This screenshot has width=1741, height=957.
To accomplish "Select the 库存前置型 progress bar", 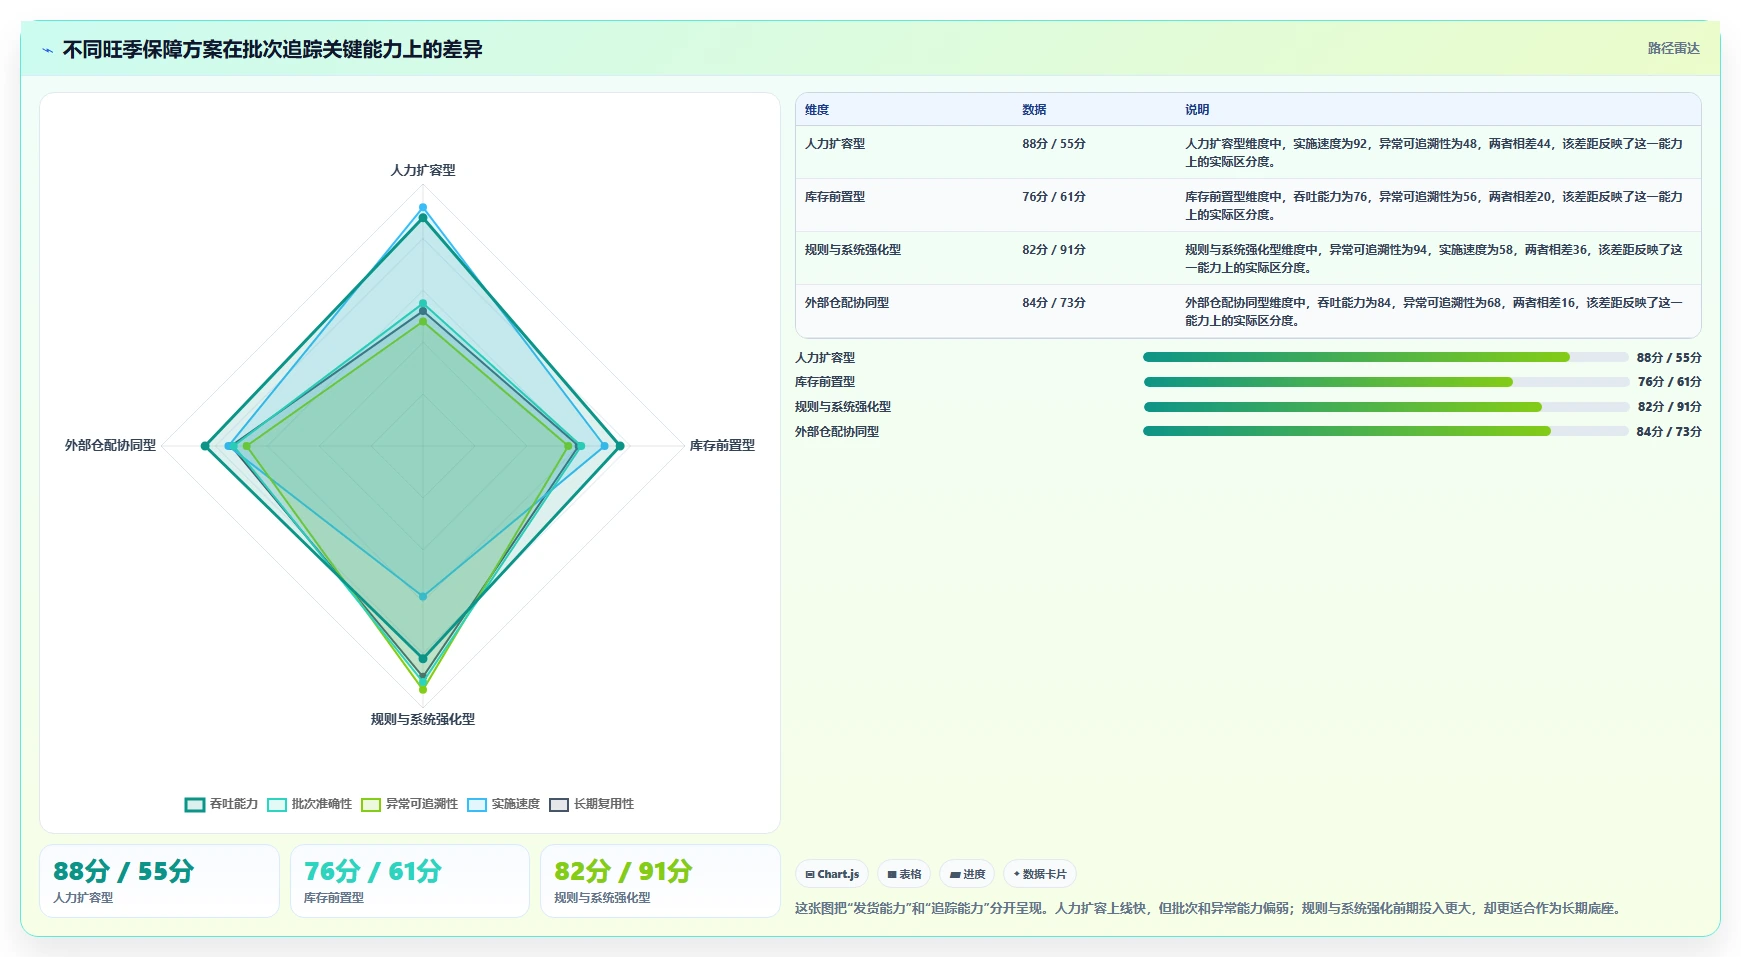I will click(1386, 382).
